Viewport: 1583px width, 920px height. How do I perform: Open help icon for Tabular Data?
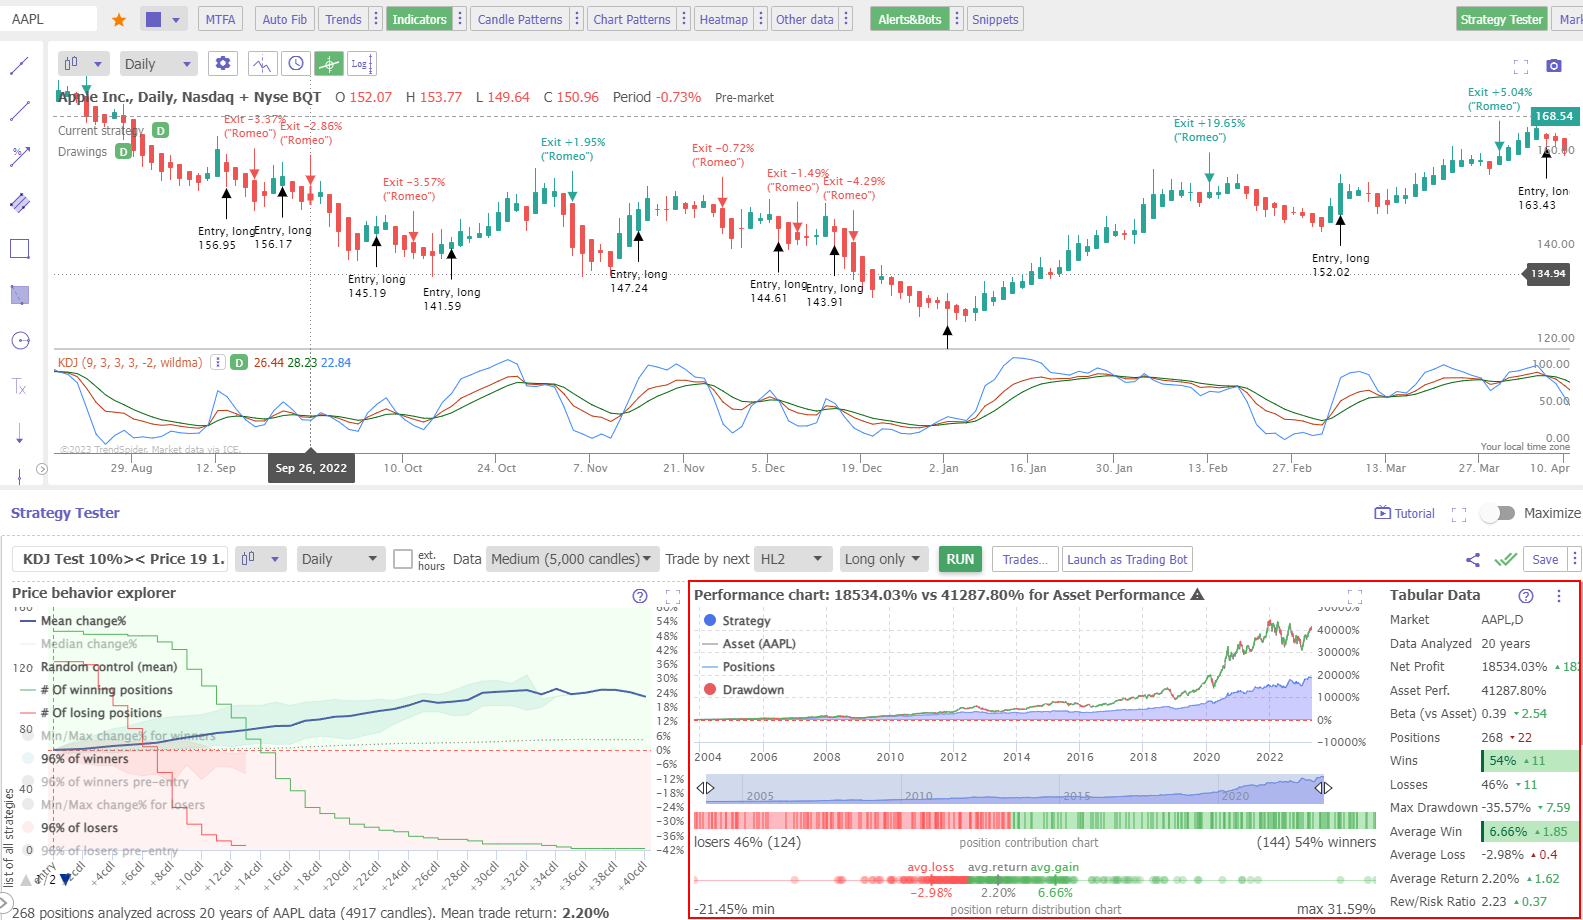pyautogui.click(x=1525, y=596)
